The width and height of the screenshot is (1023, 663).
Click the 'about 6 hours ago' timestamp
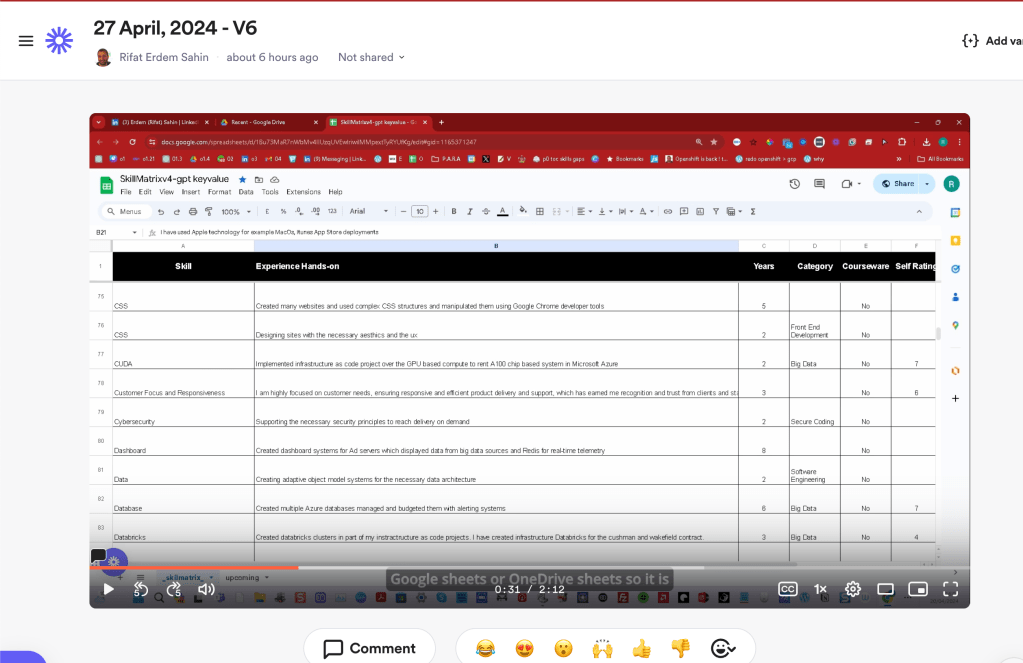[x=272, y=57]
